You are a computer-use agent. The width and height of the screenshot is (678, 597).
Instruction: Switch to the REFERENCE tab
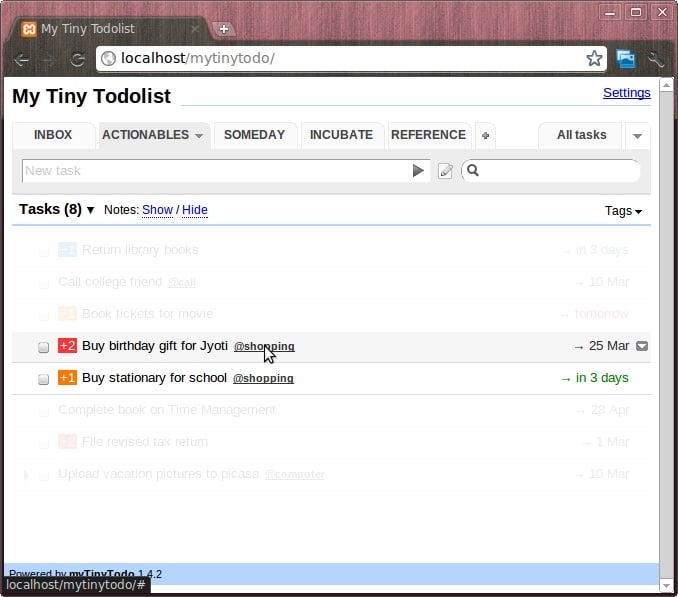point(429,135)
